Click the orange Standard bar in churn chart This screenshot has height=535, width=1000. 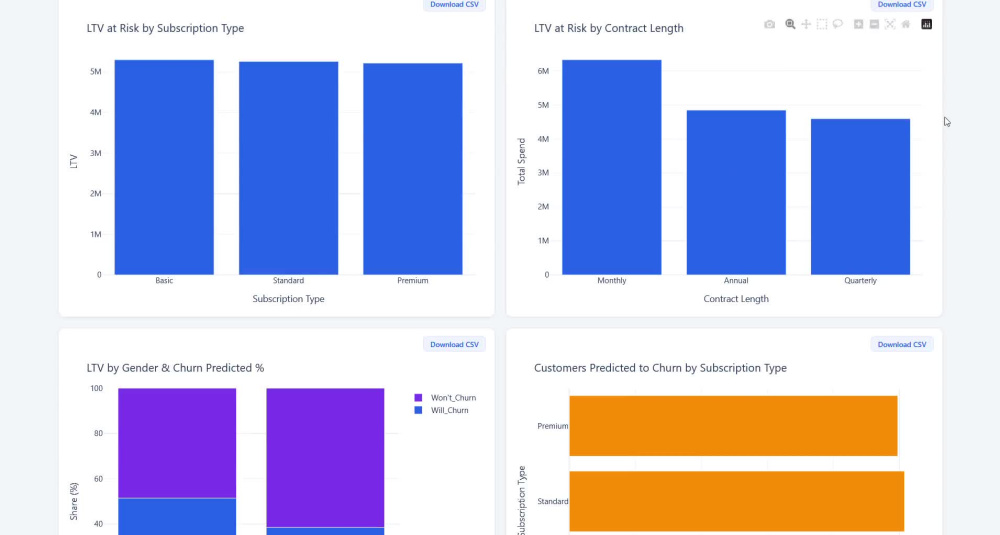point(737,501)
